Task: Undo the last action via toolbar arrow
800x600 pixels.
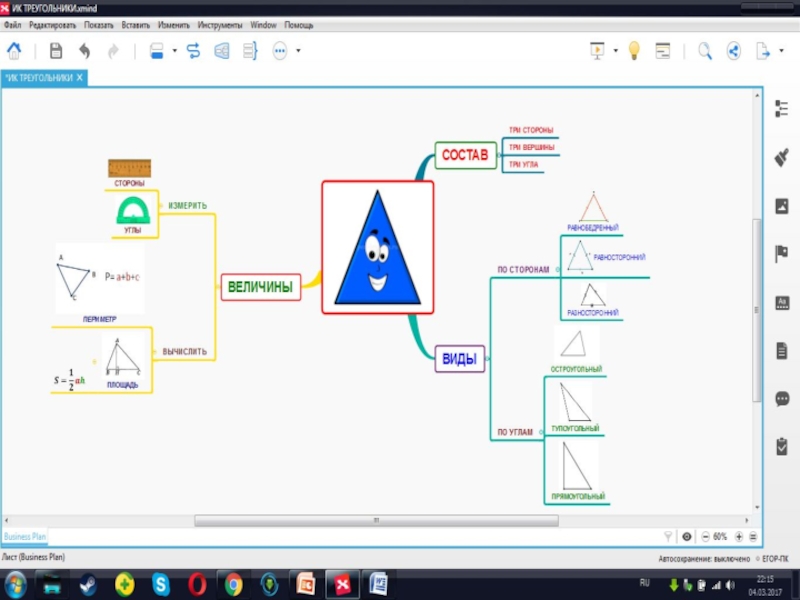Action: pyautogui.click(x=84, y=51)
